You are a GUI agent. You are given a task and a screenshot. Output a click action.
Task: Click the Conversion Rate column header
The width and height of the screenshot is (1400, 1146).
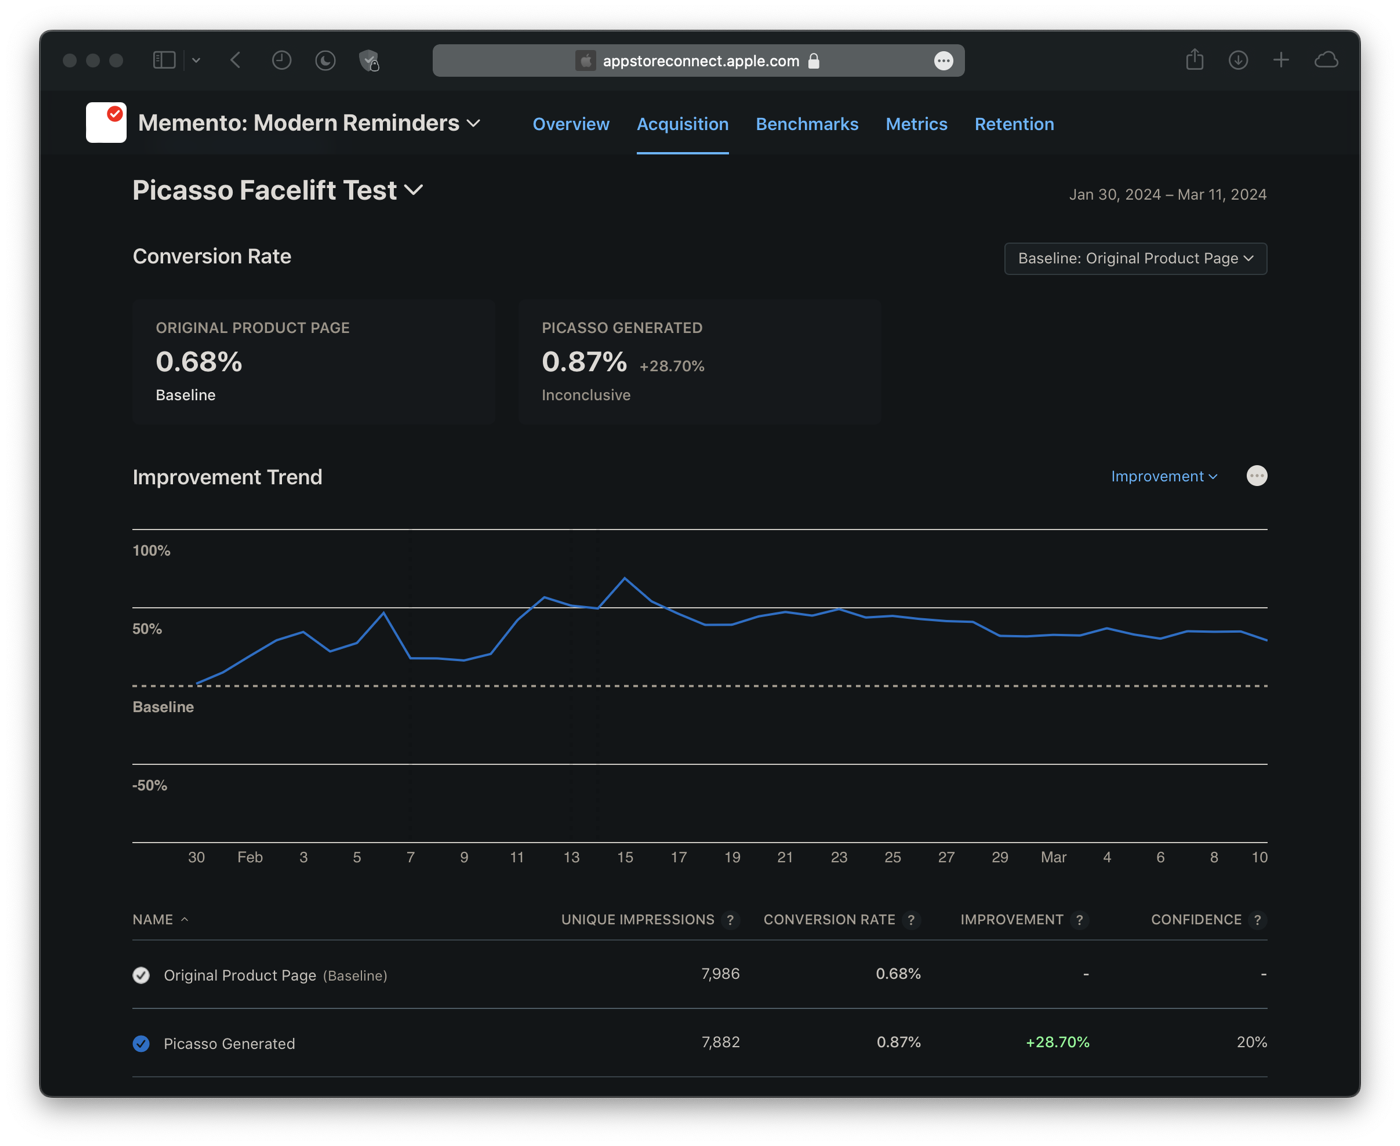coord(829,920)
